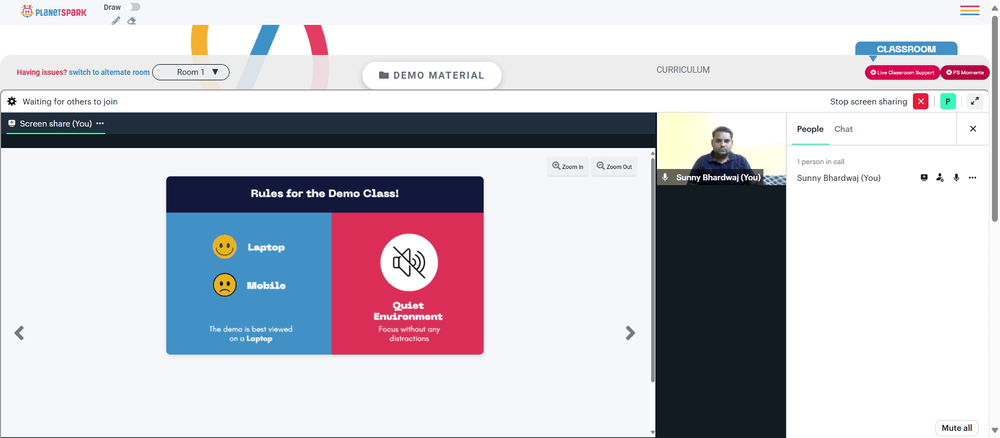The width and height of the screenshot is (1000, 438).
Task: Click the page vertical scrollbar at right edge
Action: (996, 118)
